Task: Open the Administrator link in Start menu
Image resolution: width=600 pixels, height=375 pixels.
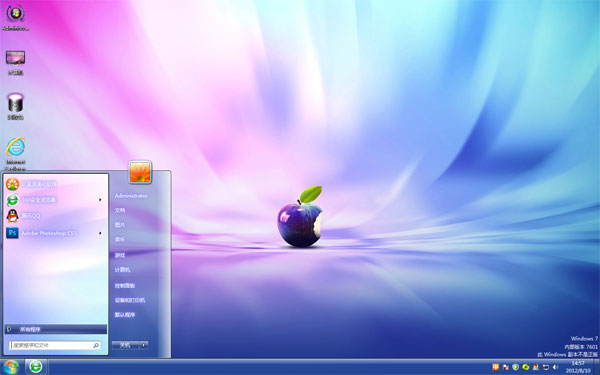Action: click(x=131, y=196)
